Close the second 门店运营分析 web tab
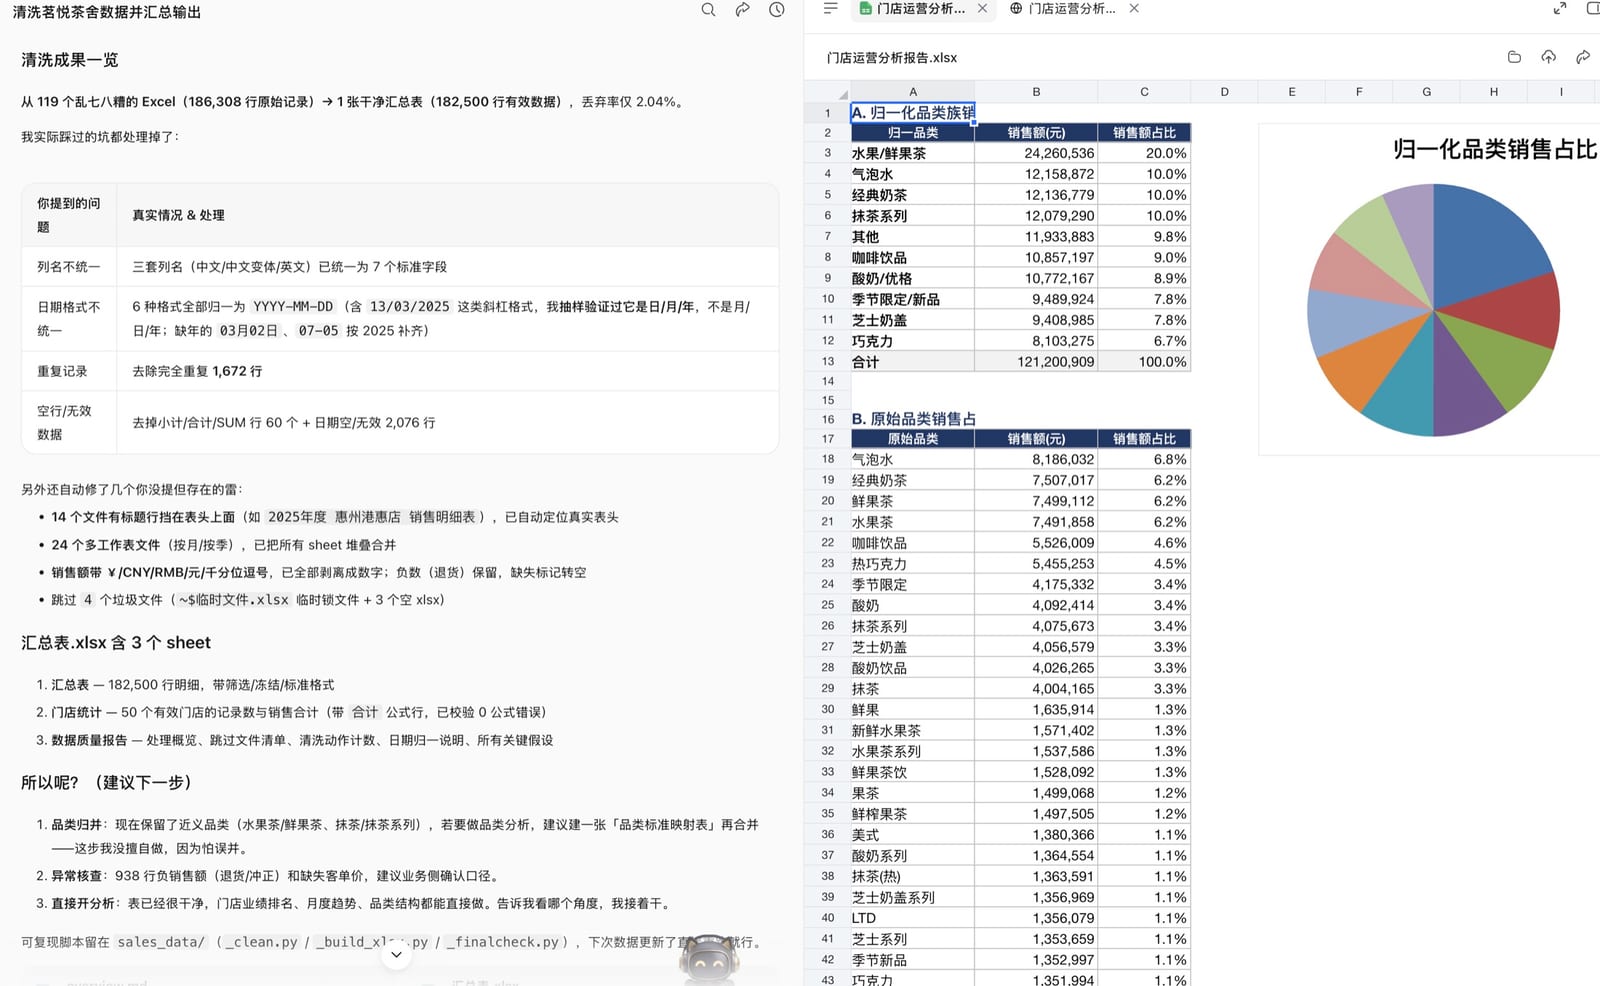 1134,8
